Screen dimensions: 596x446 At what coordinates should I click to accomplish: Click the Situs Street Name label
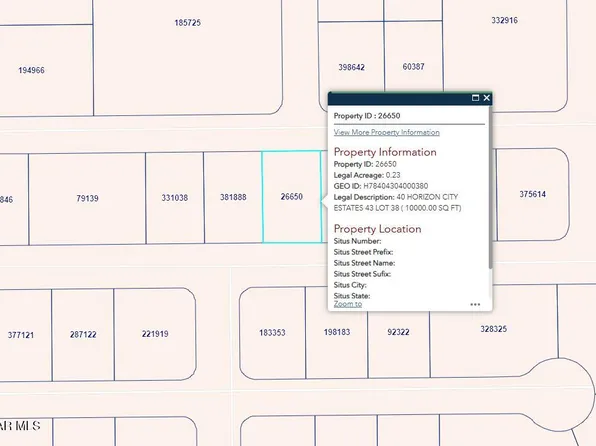(364, 263)
